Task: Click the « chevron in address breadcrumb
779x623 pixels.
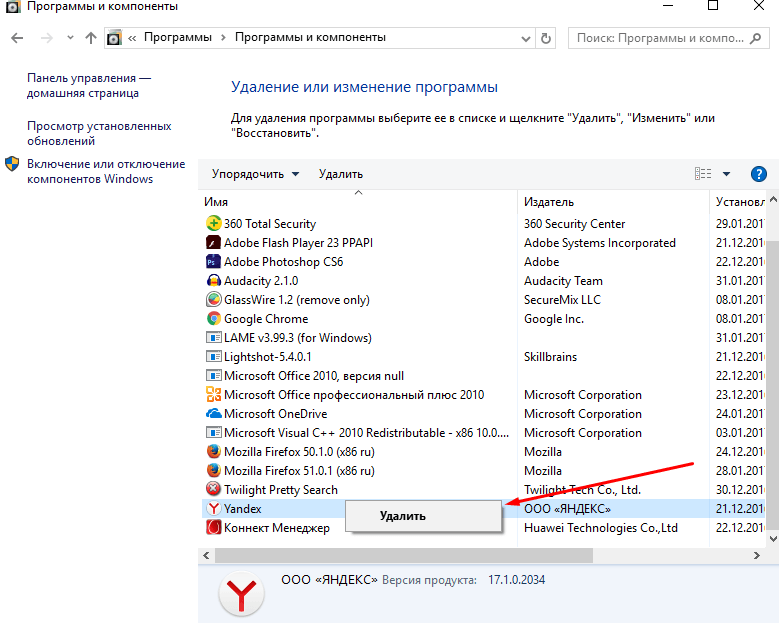Action: pos(132,38)
